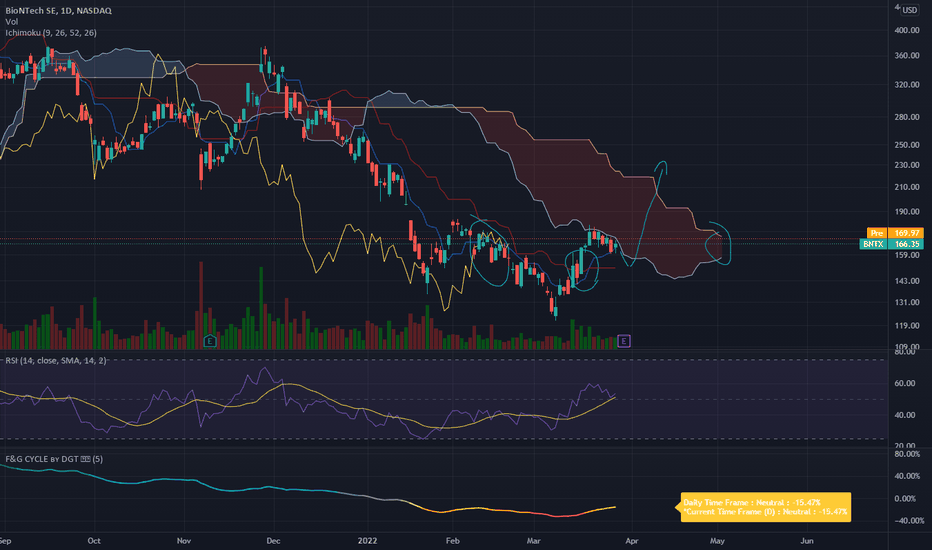Click the Feb label on time axis
The height and width of the screenshot is (550, 932).
(453, 540)
